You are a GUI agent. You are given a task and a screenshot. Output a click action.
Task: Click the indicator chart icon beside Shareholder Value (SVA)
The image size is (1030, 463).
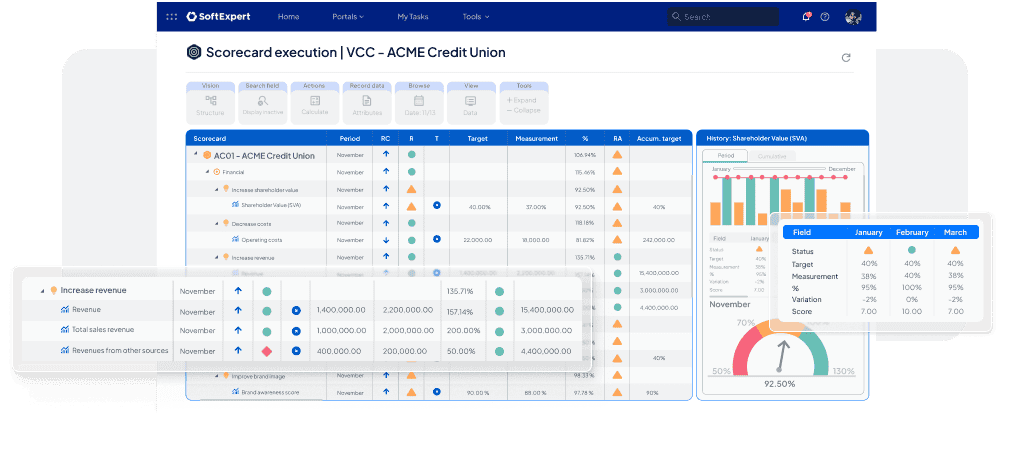click(235, 205)
